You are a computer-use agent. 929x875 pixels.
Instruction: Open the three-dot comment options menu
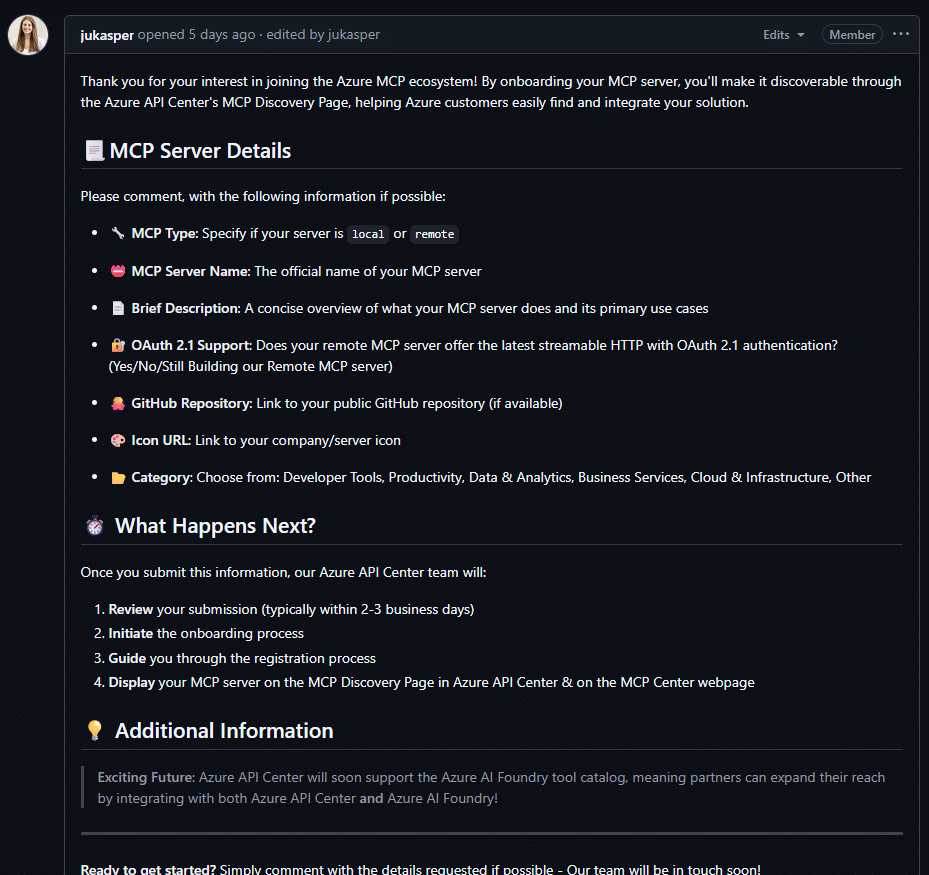(x=901, y=34)
